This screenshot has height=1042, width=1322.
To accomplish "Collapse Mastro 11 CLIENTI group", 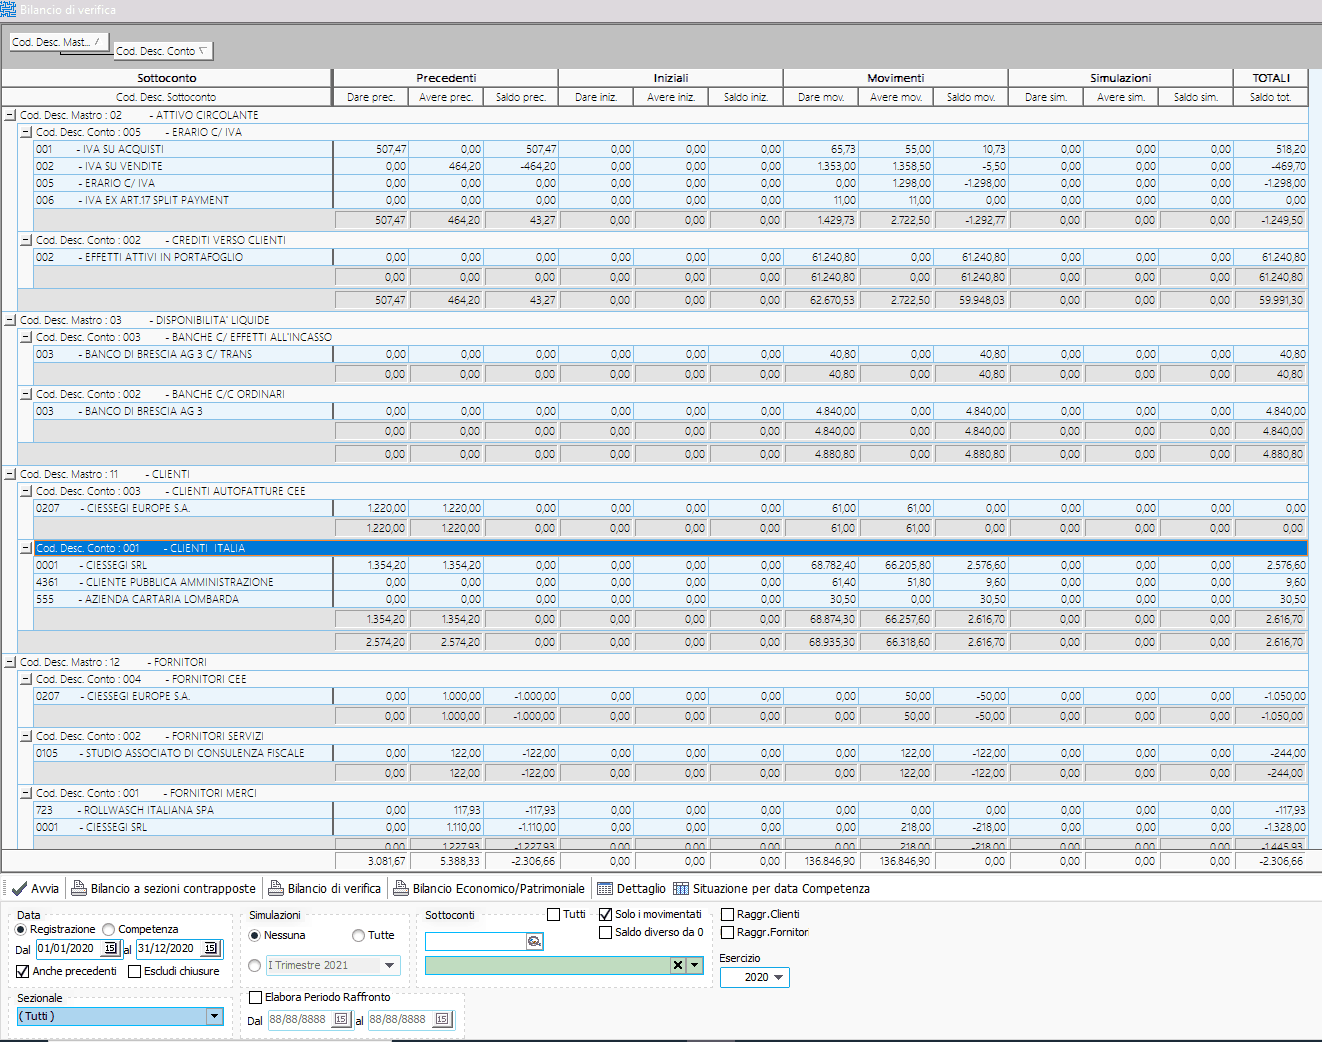I will coord(10,474).
